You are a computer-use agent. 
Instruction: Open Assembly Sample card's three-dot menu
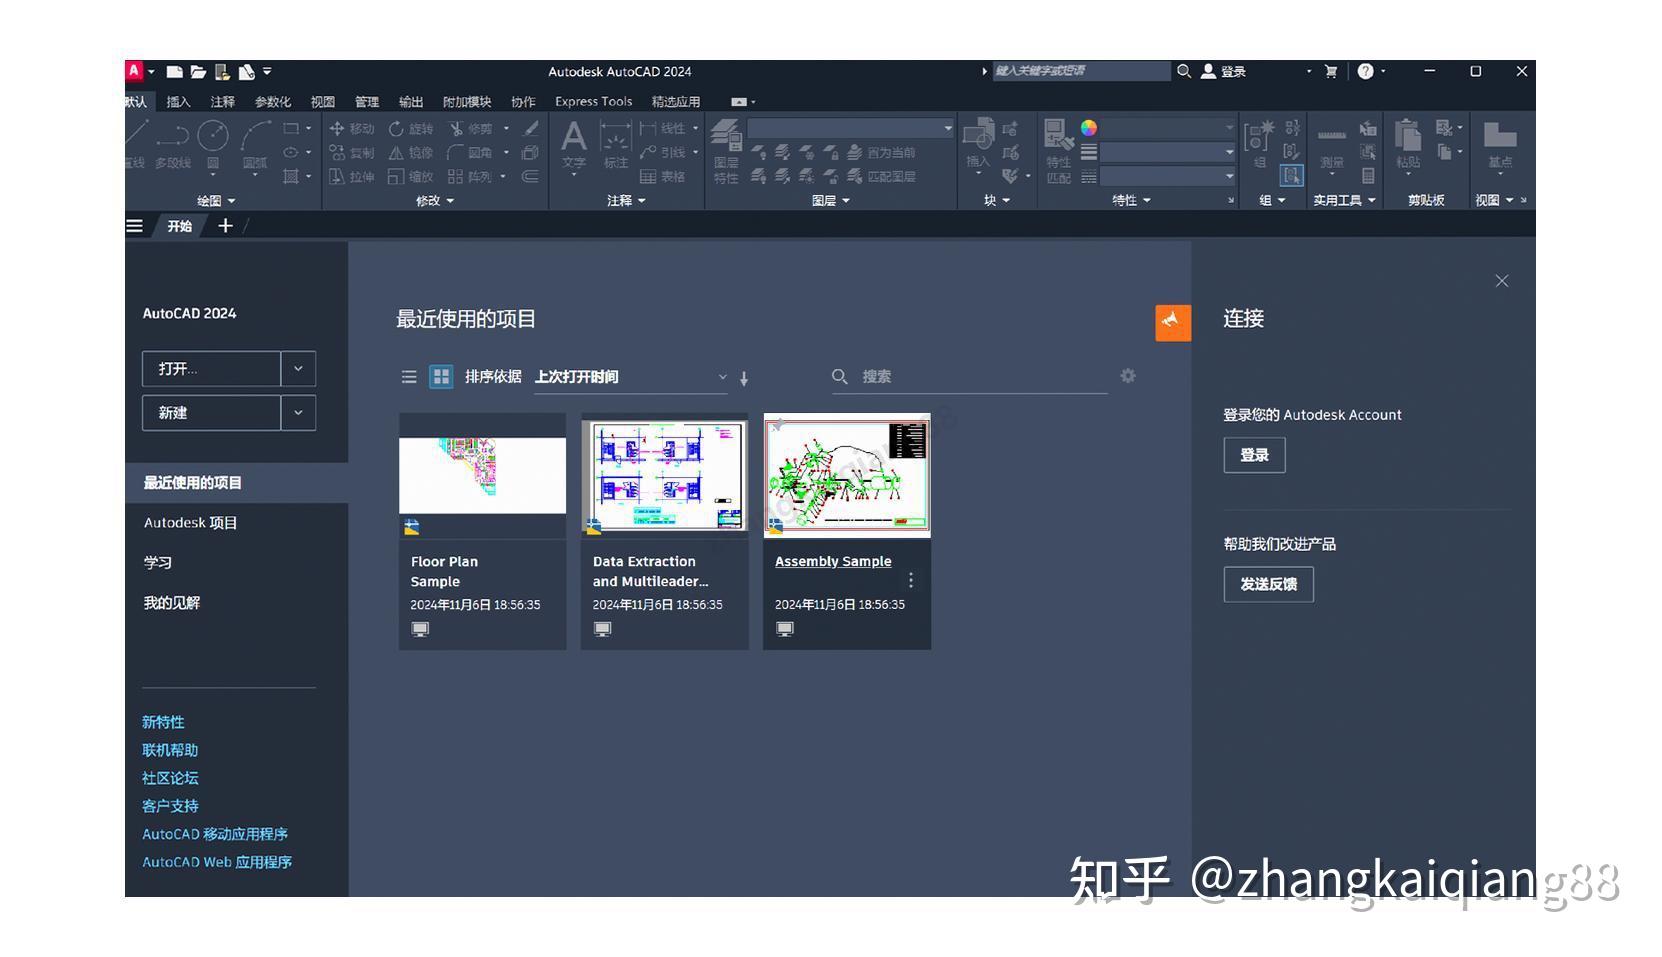pos(911,581)
